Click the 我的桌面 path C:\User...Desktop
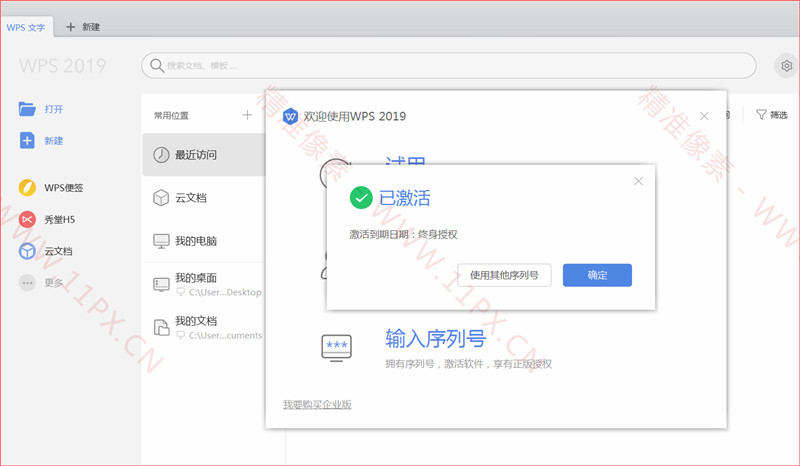 (x=225, y=292)
